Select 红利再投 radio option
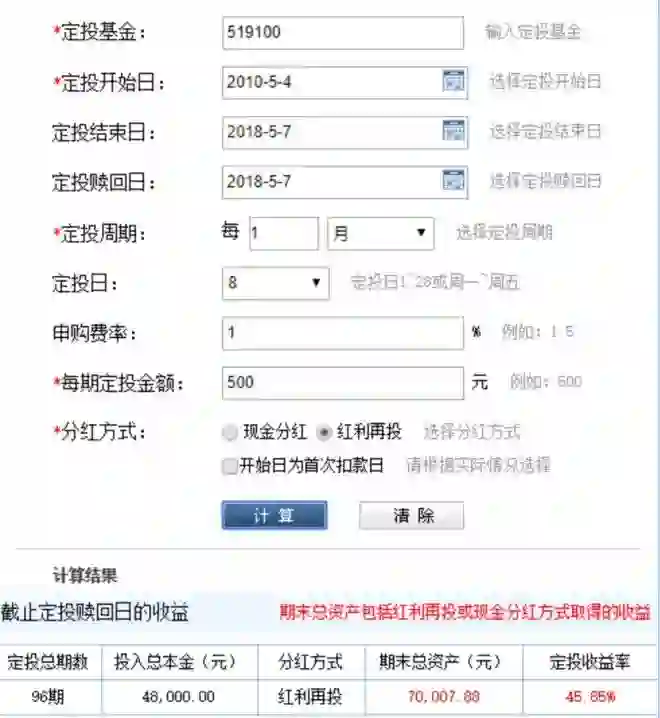 coord(324,433)
